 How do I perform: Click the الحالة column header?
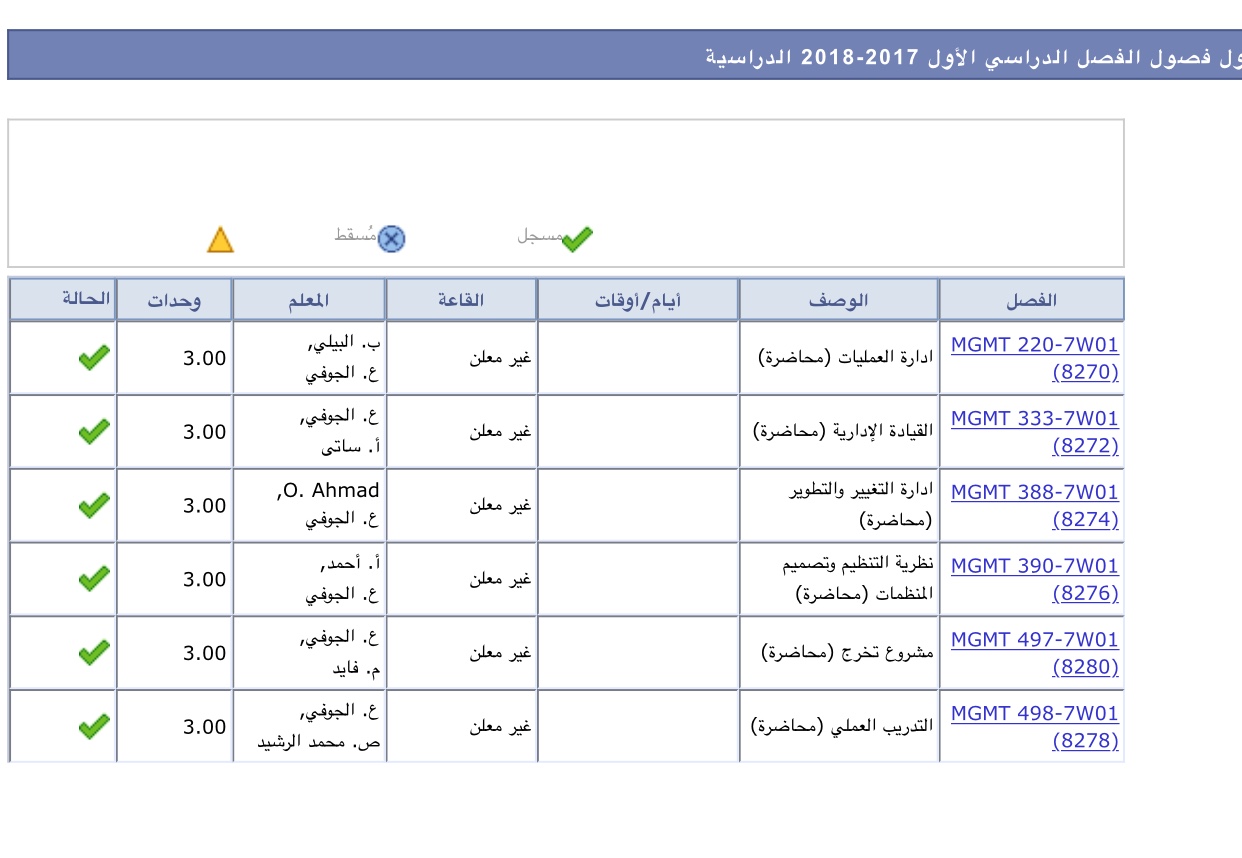pos(63,299)
